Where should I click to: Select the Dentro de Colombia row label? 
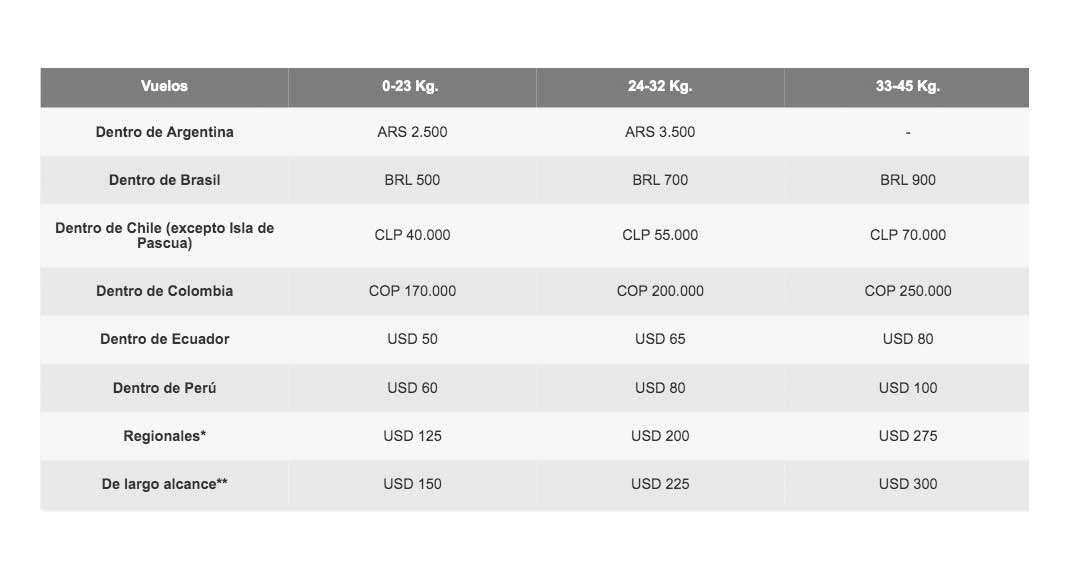pyautogui.click(x=164, y=291)
